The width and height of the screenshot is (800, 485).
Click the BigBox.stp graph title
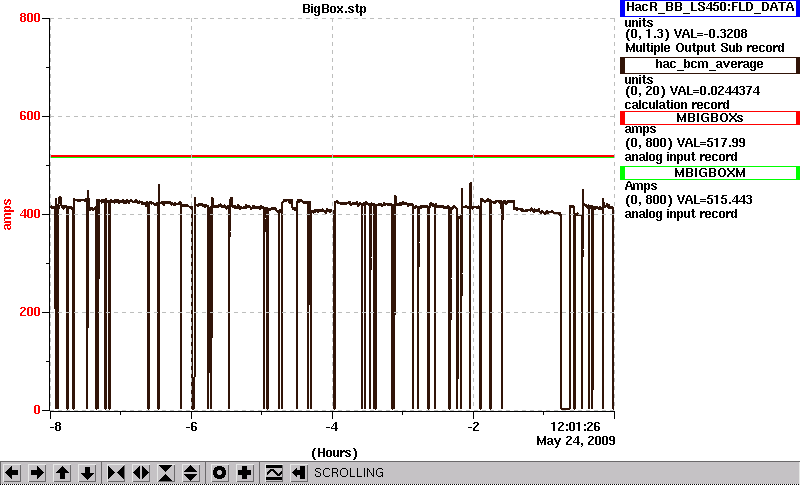pyautogui.click(x=334, y=9)
